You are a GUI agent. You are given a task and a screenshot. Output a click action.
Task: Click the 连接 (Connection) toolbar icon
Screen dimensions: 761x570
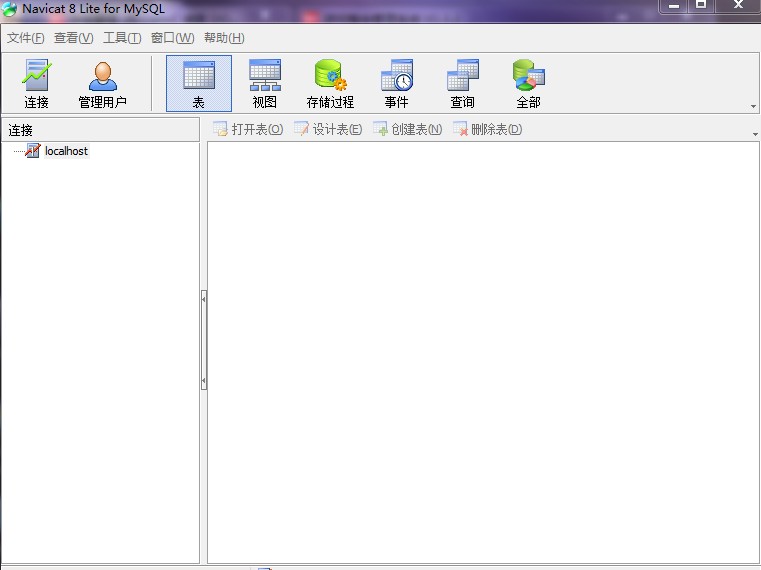[x=36, y=84]
